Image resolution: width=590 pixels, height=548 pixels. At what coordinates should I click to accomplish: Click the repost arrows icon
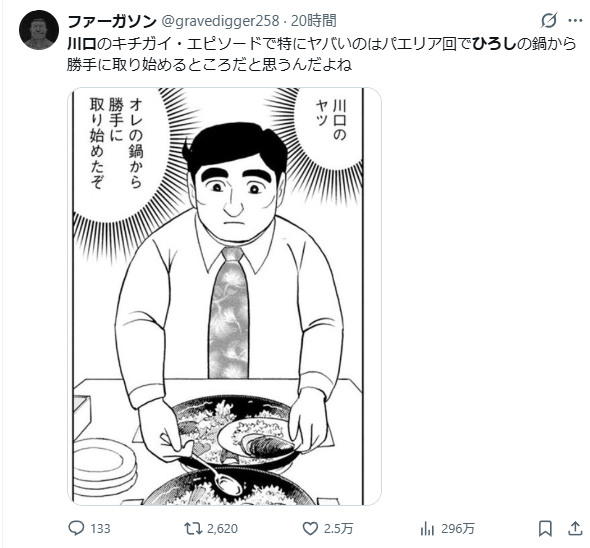(193, 528)
